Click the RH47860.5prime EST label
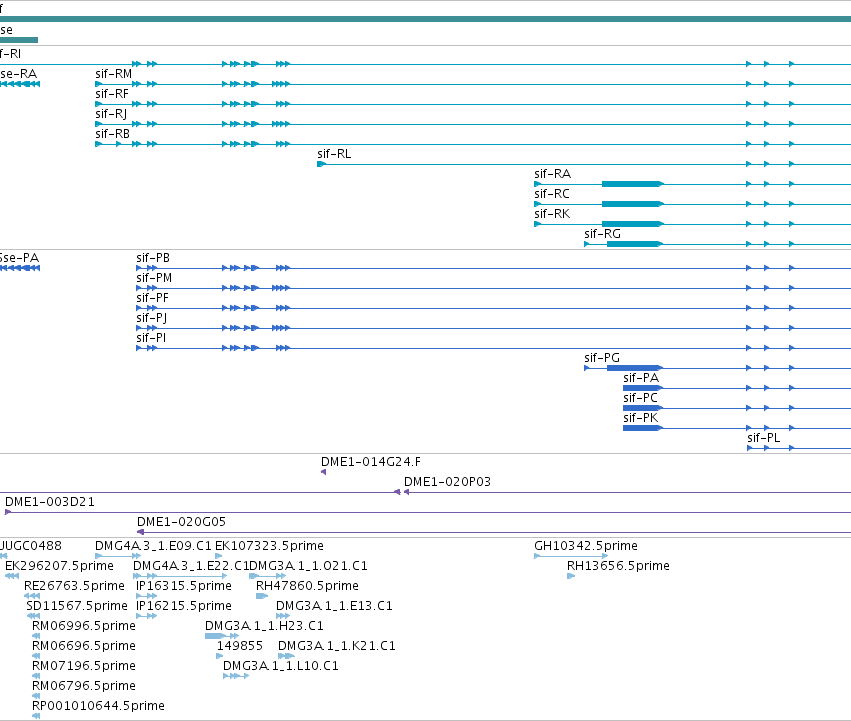This screenshot has width=851, height=721. click(307, 586)
